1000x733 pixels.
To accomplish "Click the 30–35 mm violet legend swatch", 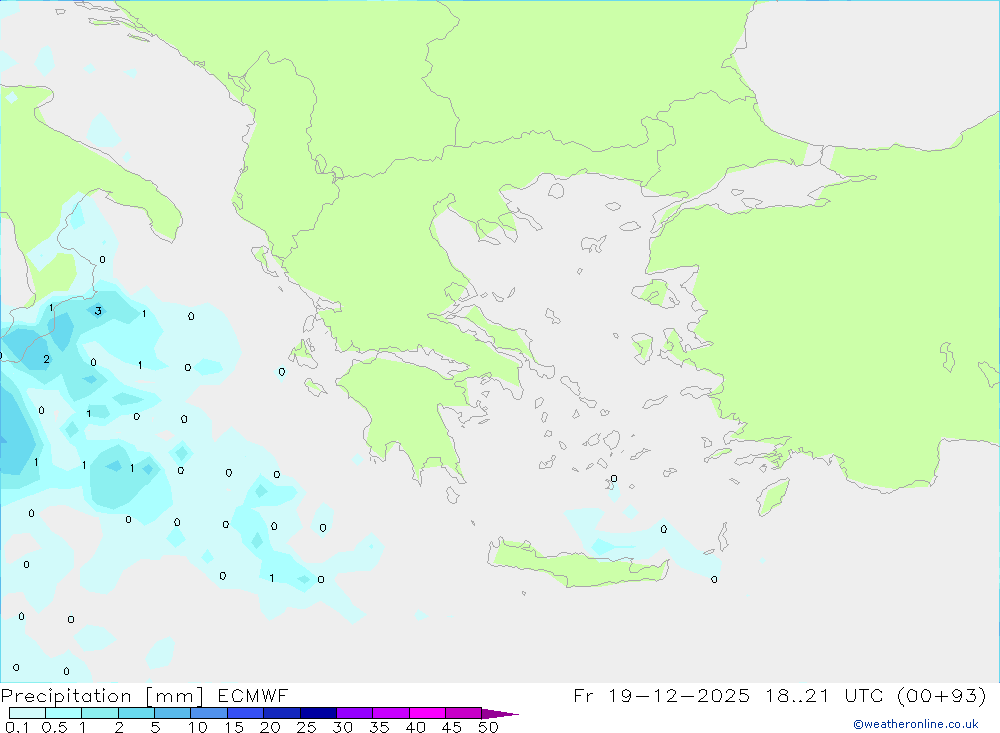I will pyautogui.click(x=354, y=713).
